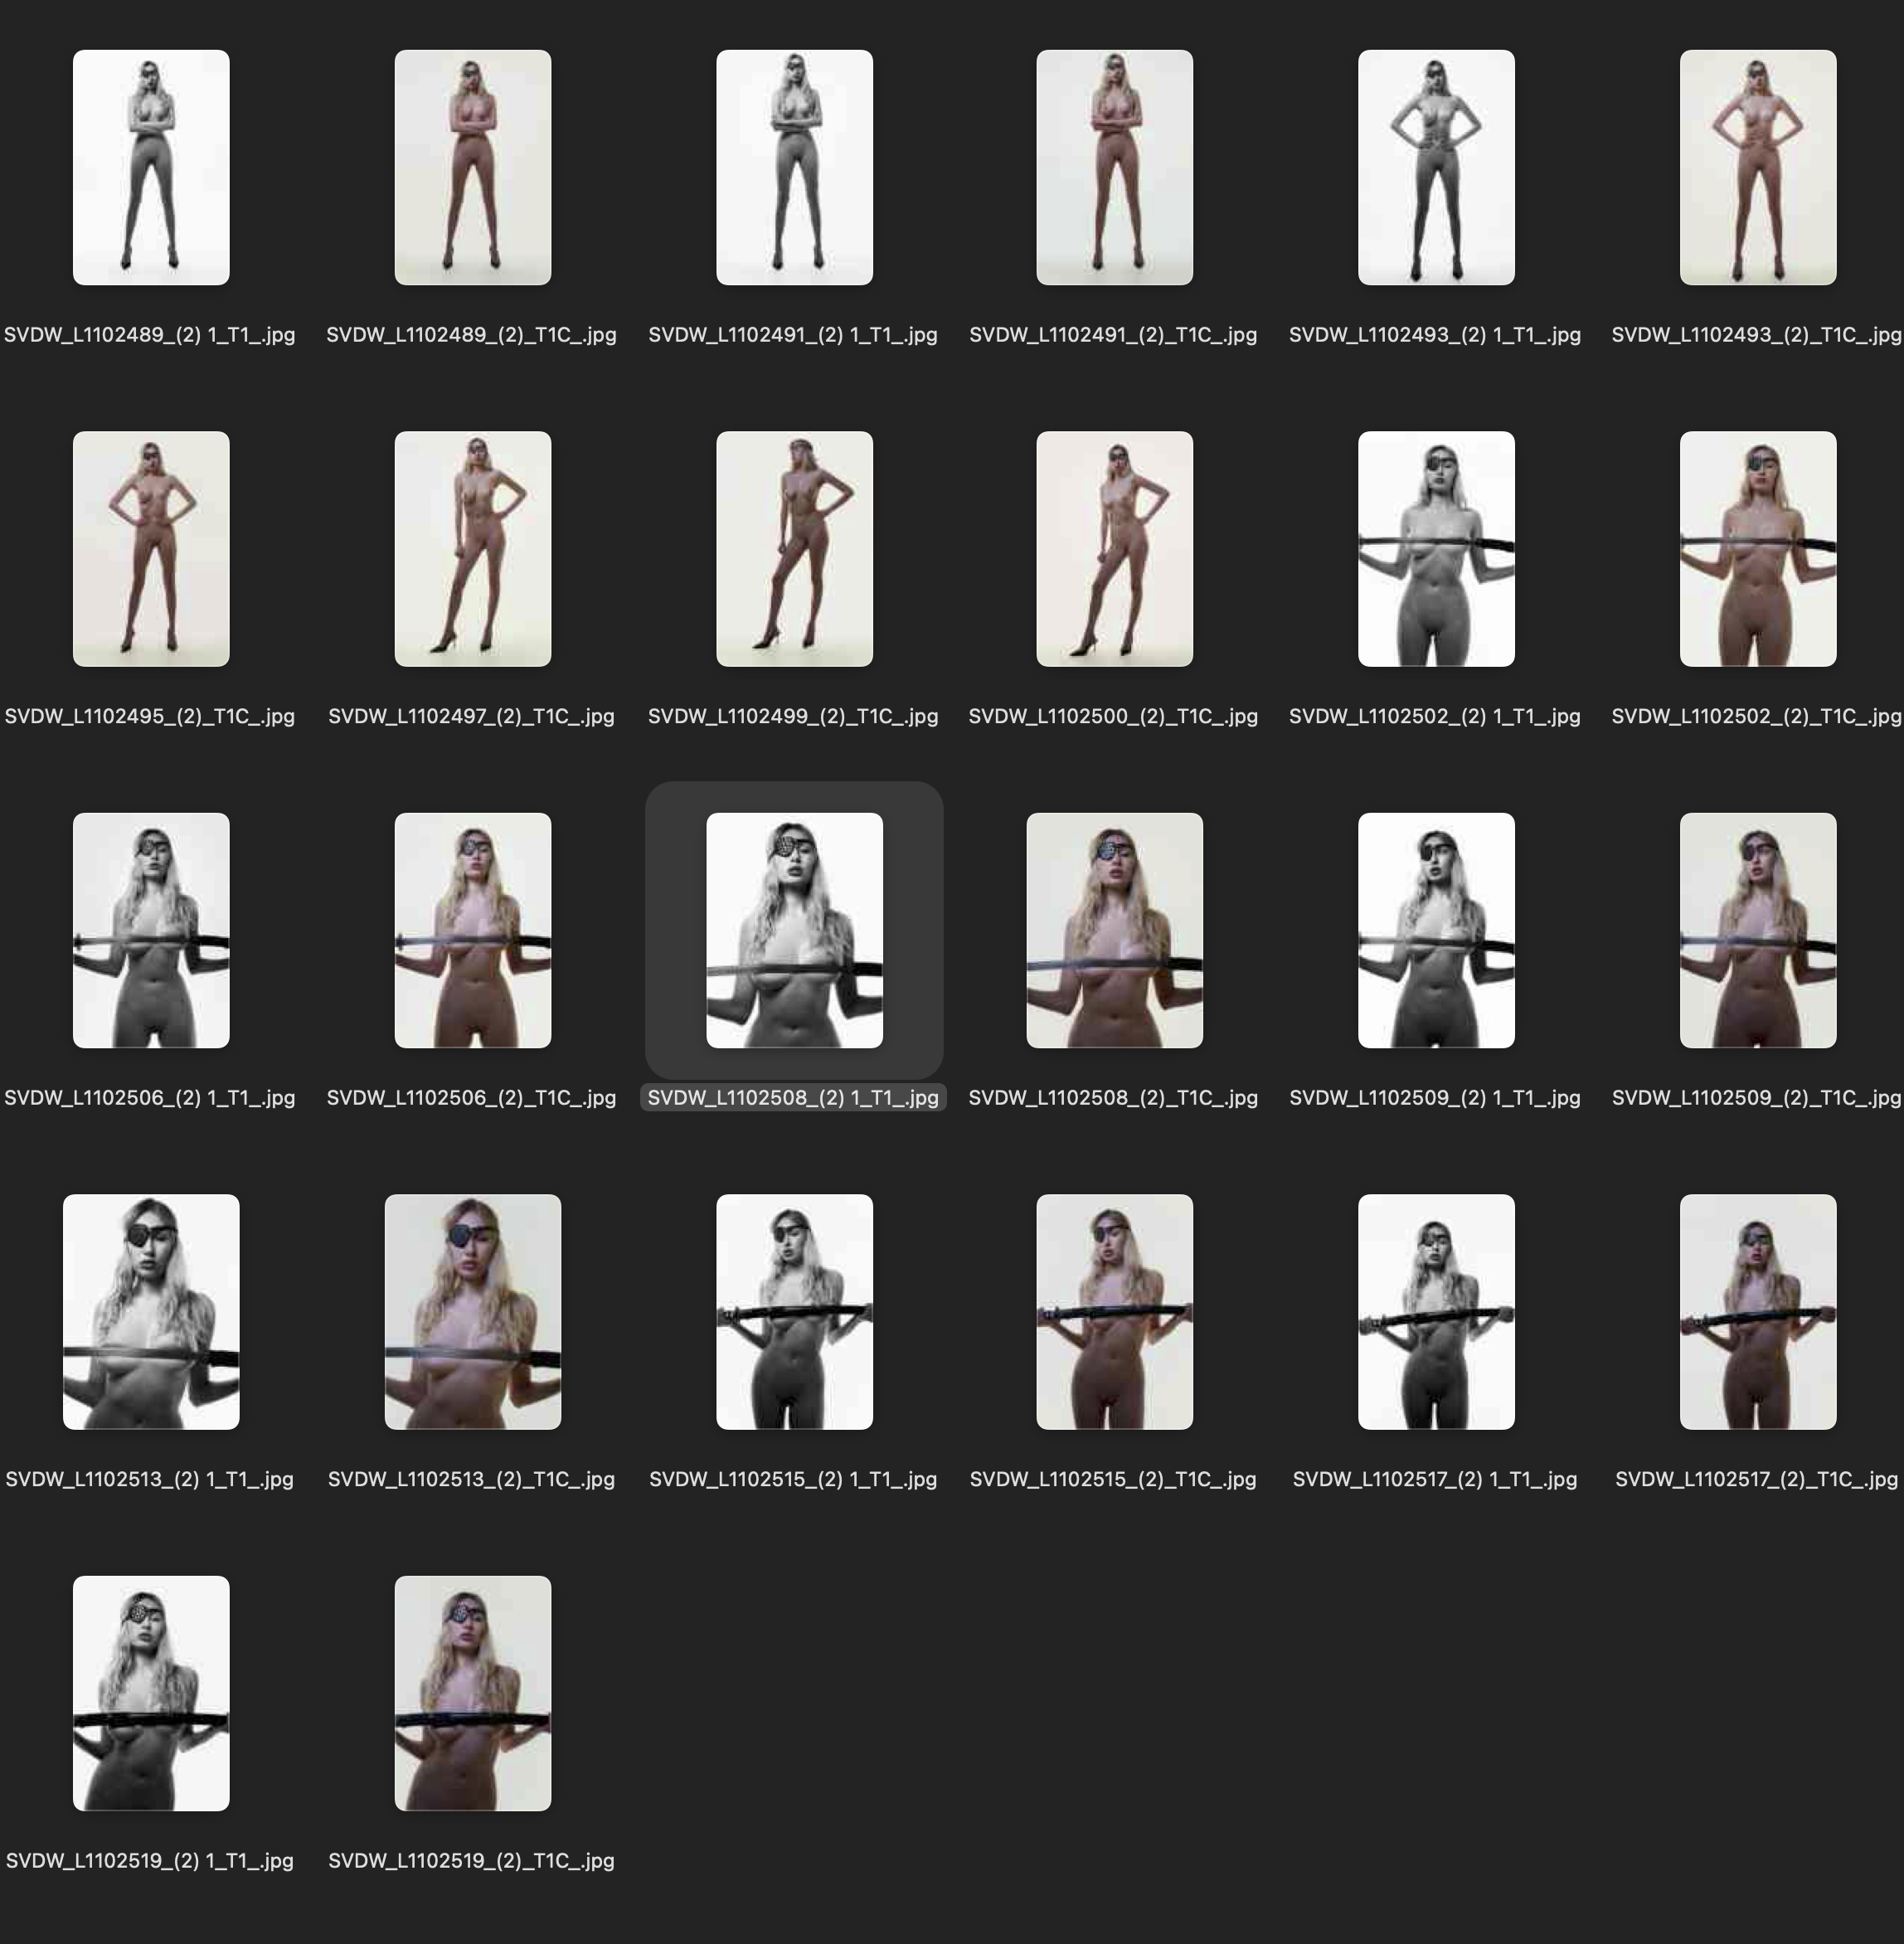Click thumbnail SVDW_L1102502_(2) 1_T1_.jpg
The width and height of the screenshot is (1904, 1944).
tap(1436, 549)
